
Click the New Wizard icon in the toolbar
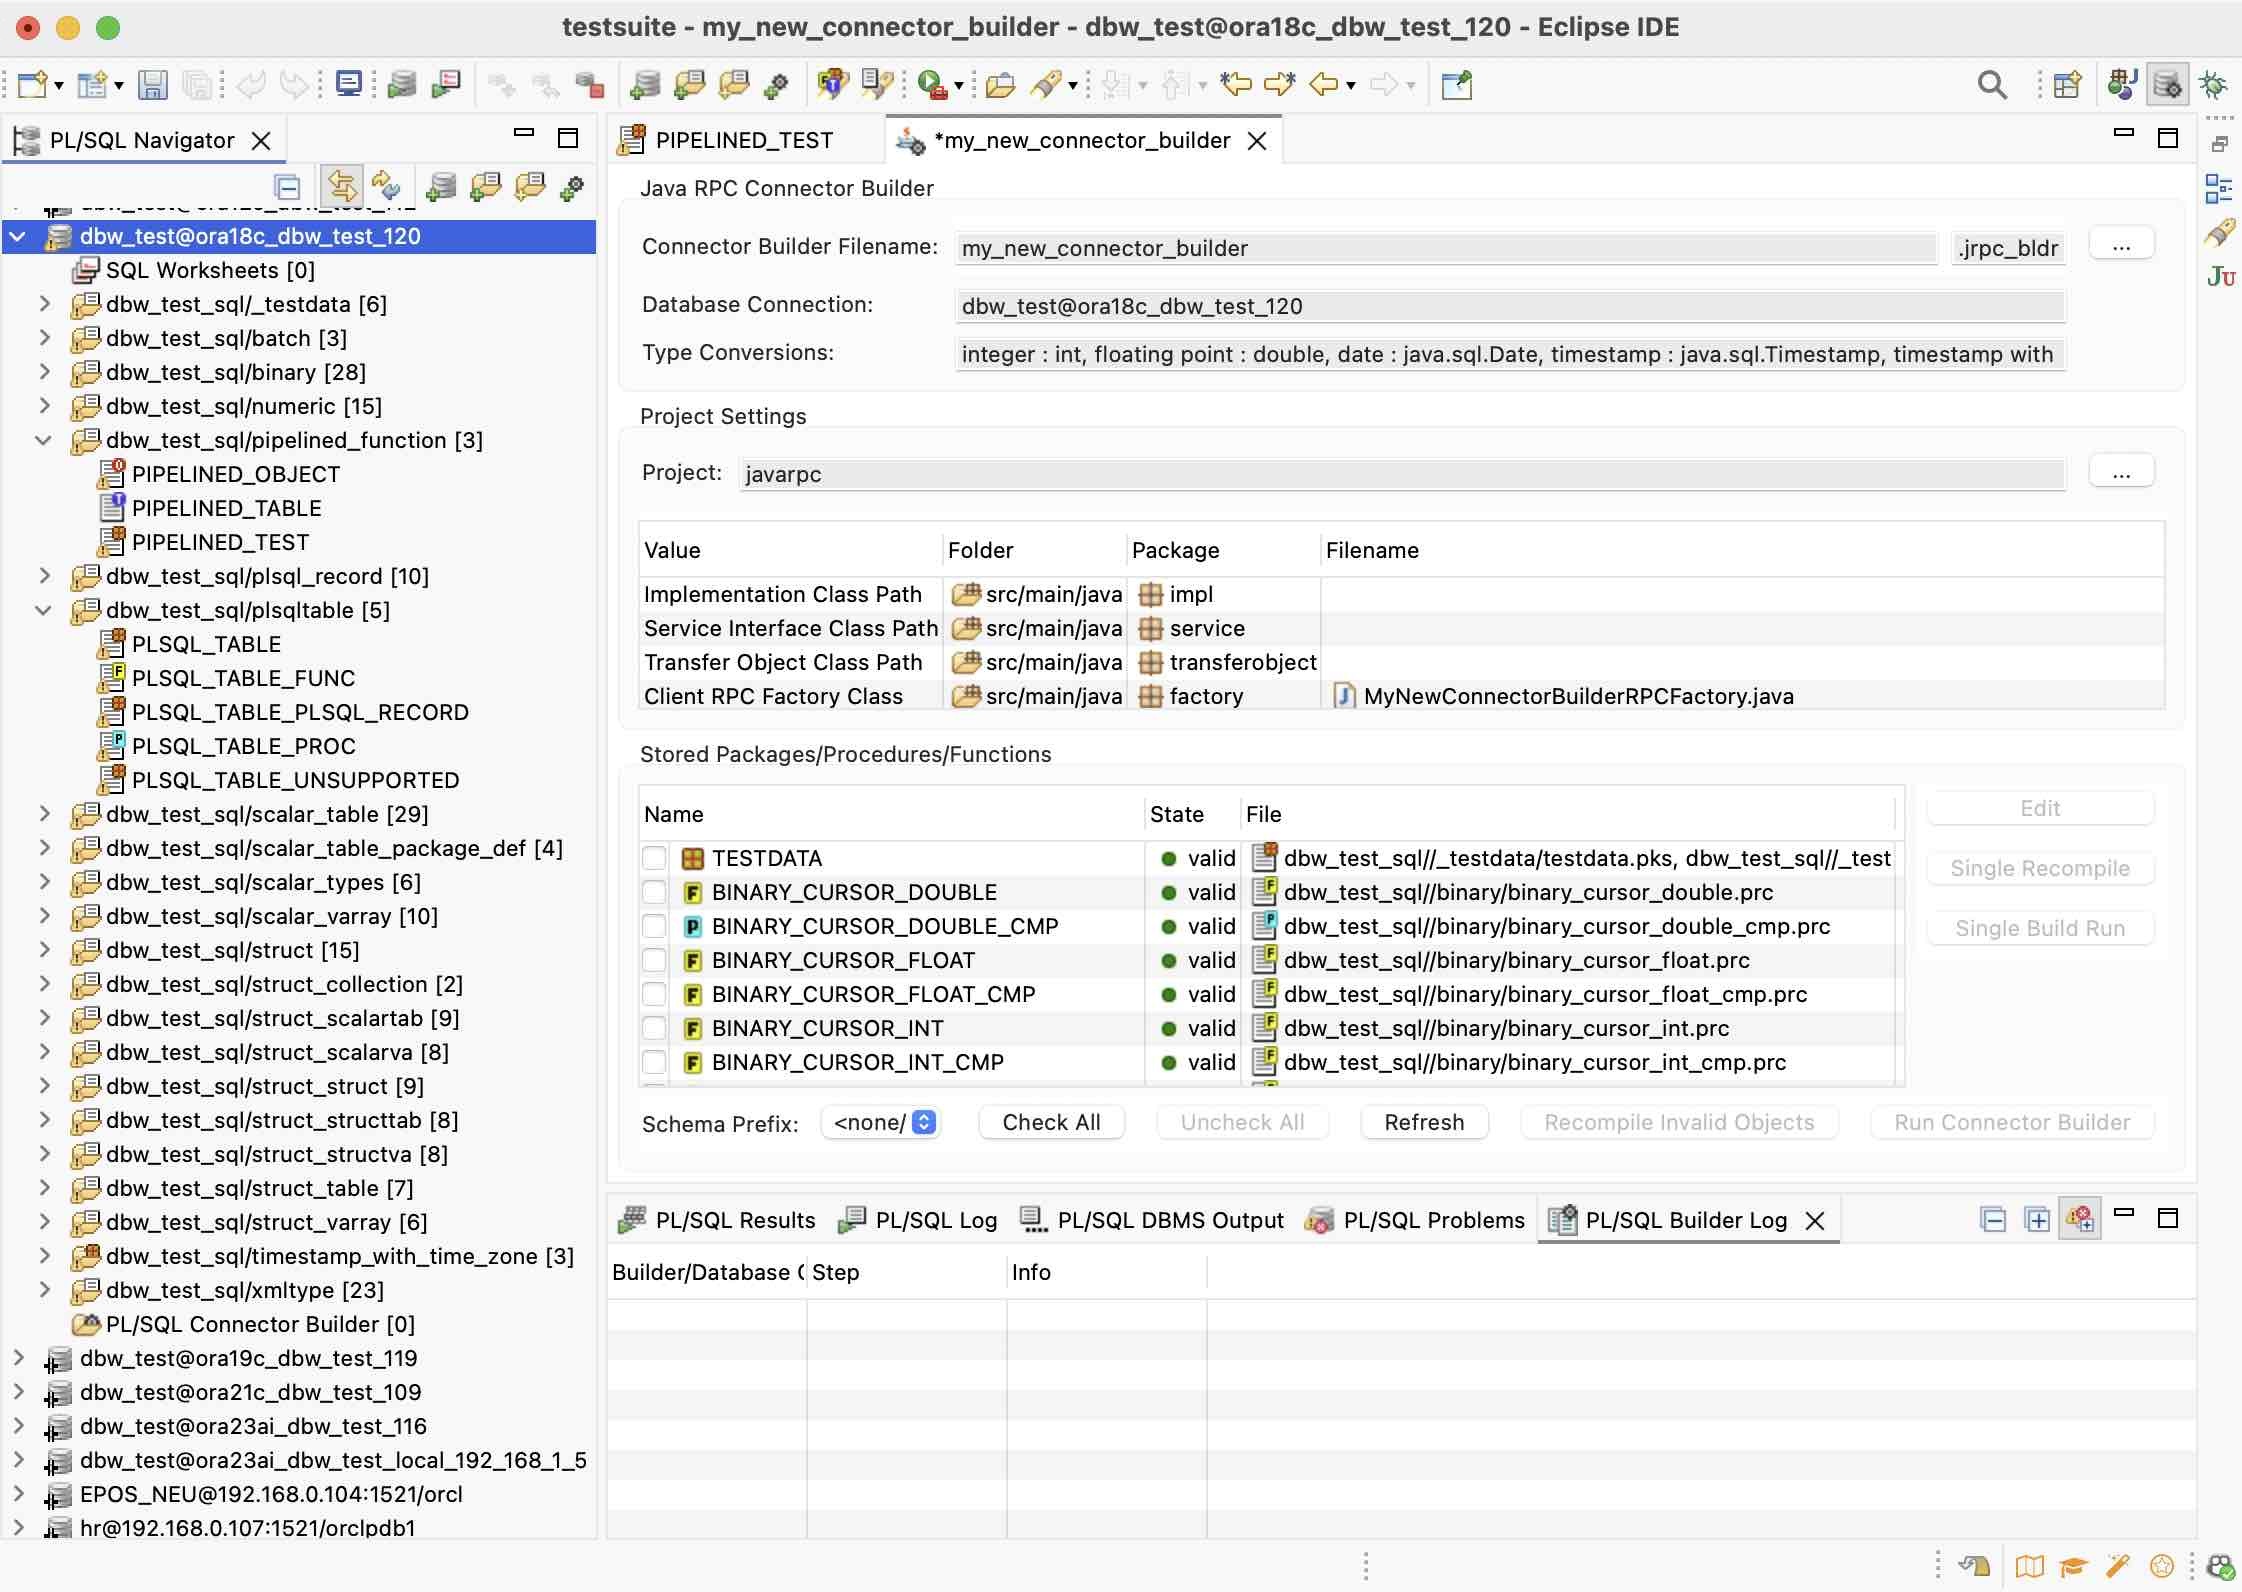33,85
